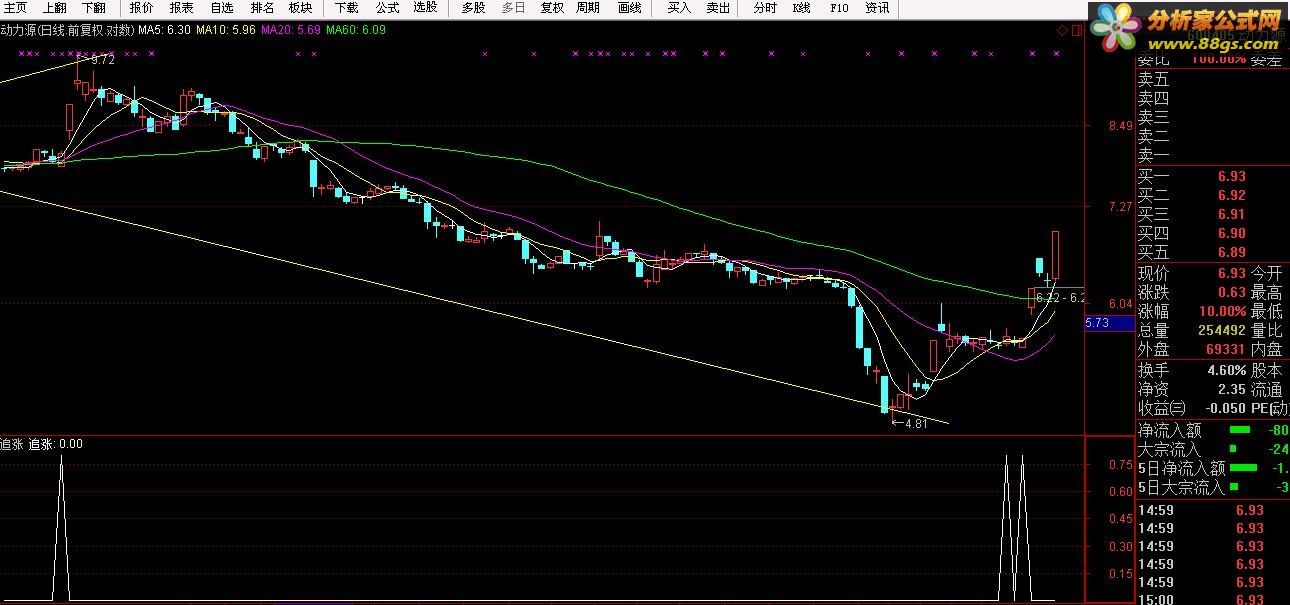Change the 周期 chart period
Screen dimensions: 1290x605
589,8
